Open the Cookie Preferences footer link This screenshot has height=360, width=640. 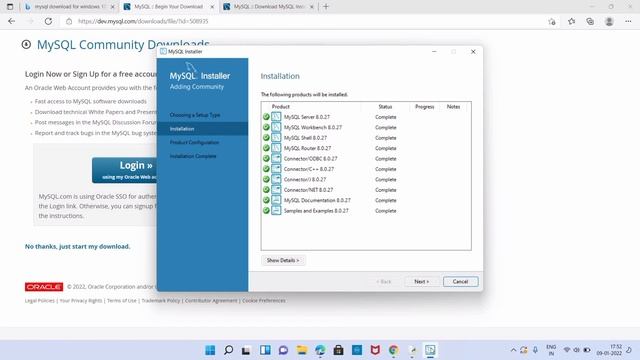point(264,300)
